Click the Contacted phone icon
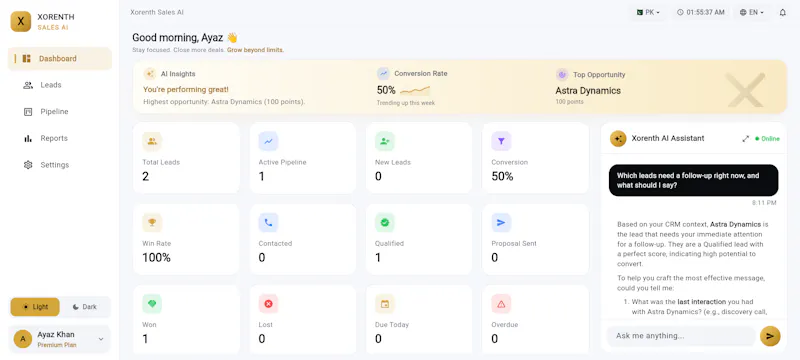 (268, 222)
